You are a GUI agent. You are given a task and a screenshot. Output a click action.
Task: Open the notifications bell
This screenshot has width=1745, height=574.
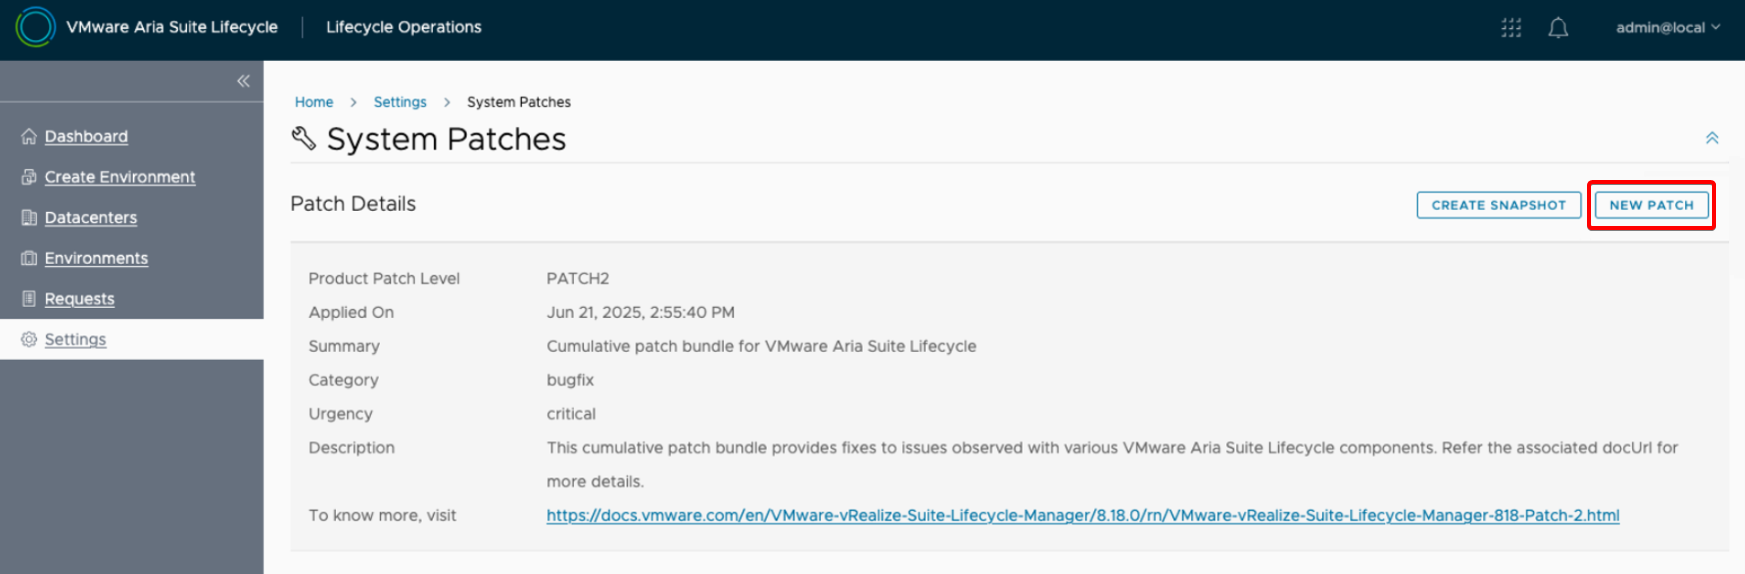[x=1557, y=28]
